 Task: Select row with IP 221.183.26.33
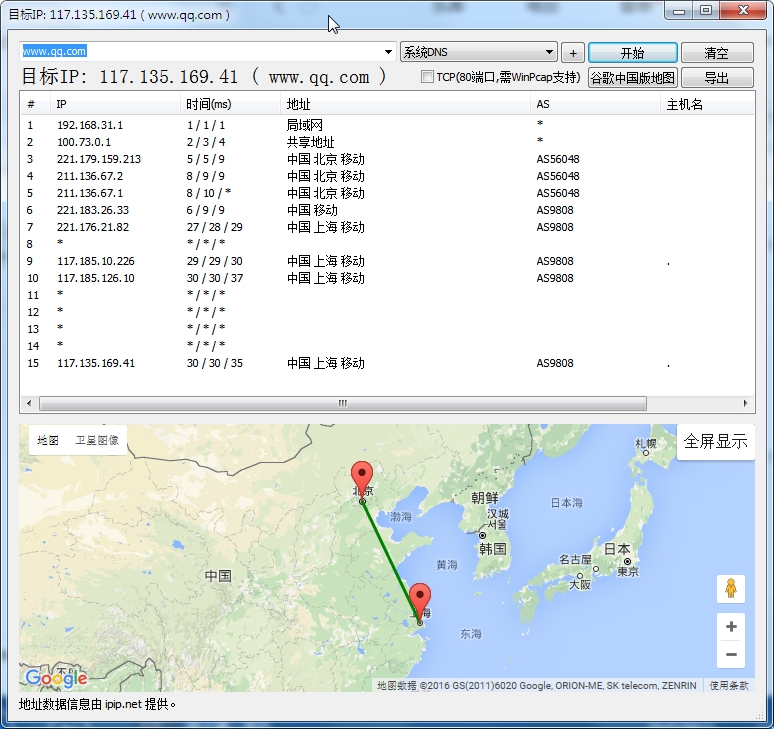coord(387,210)
